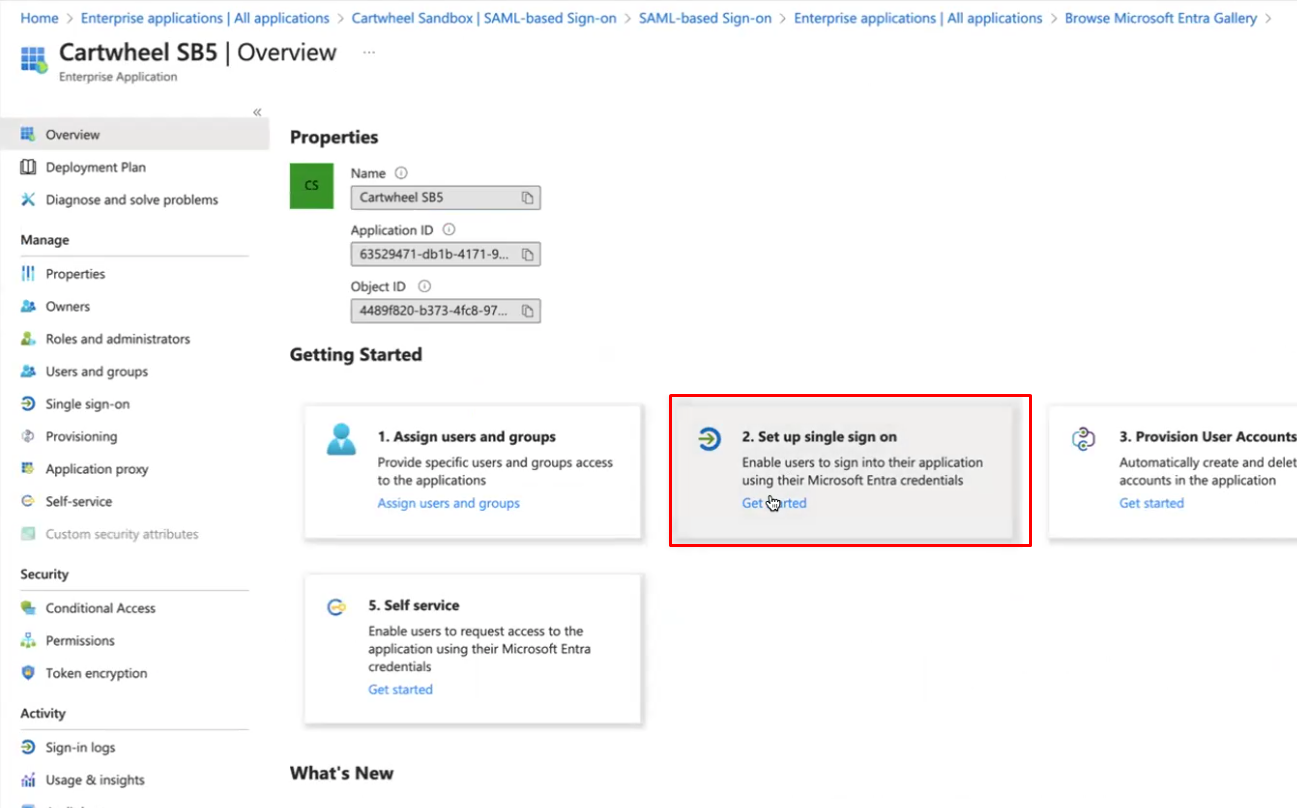Click the "5. Self service" card title
This screenshot has width=1297, height=808.
click(x=414, y=606)
